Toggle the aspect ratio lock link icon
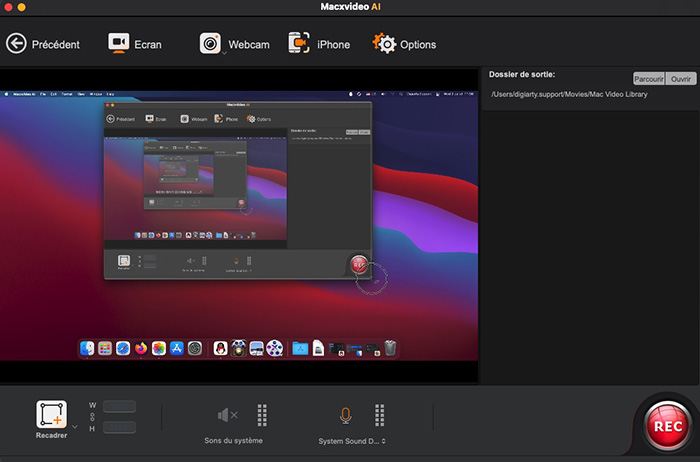The width and height of the screenshot is (700, 462). 92,417
